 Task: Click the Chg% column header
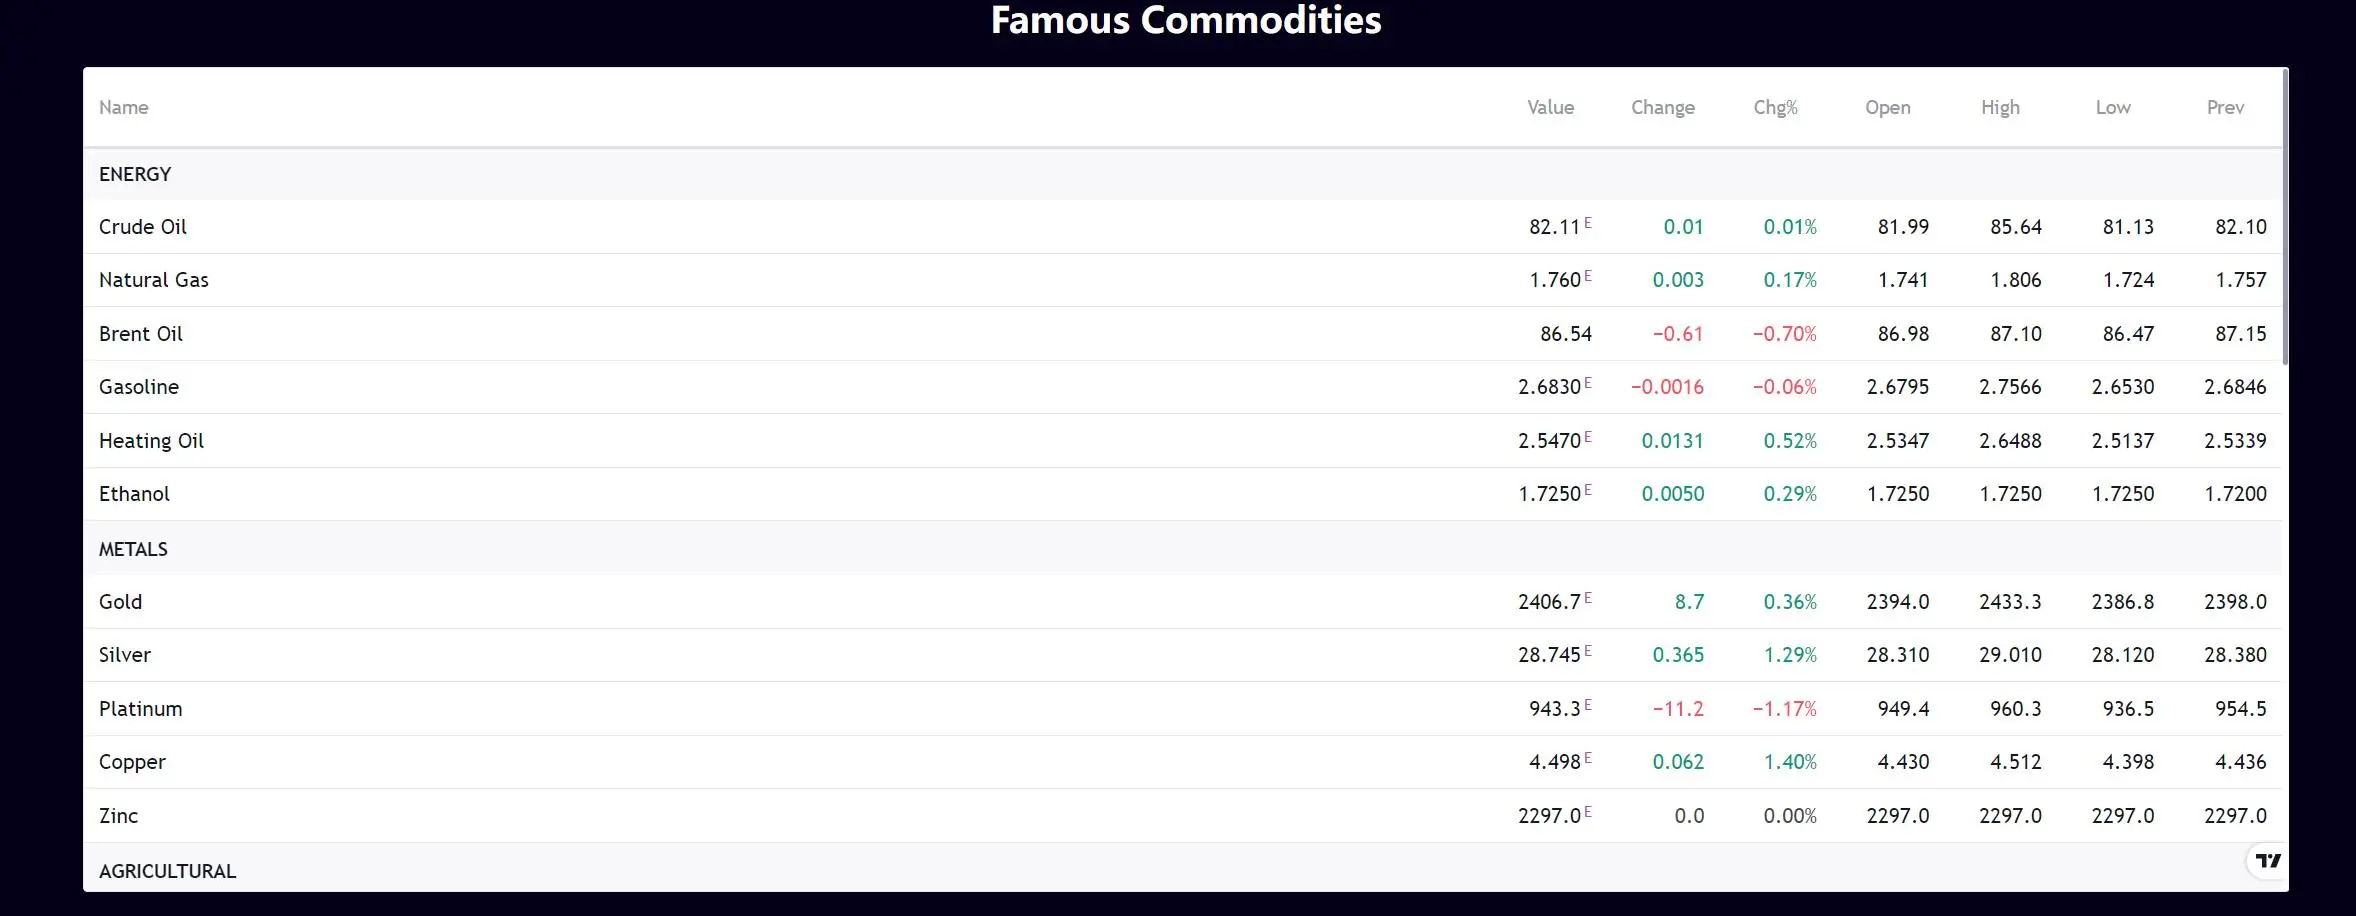tap(1775, 107)
